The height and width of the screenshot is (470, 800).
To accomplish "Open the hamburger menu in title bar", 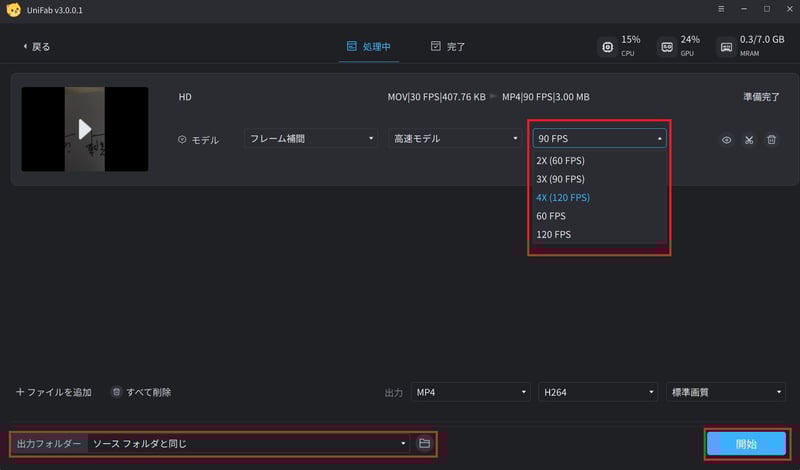I will click(722, 9).
